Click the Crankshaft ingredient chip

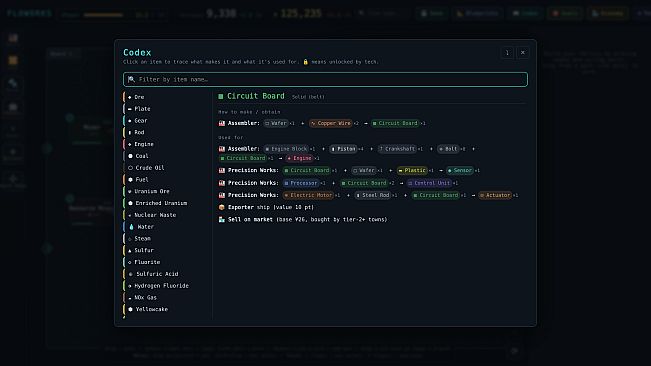tap(396, 149)
